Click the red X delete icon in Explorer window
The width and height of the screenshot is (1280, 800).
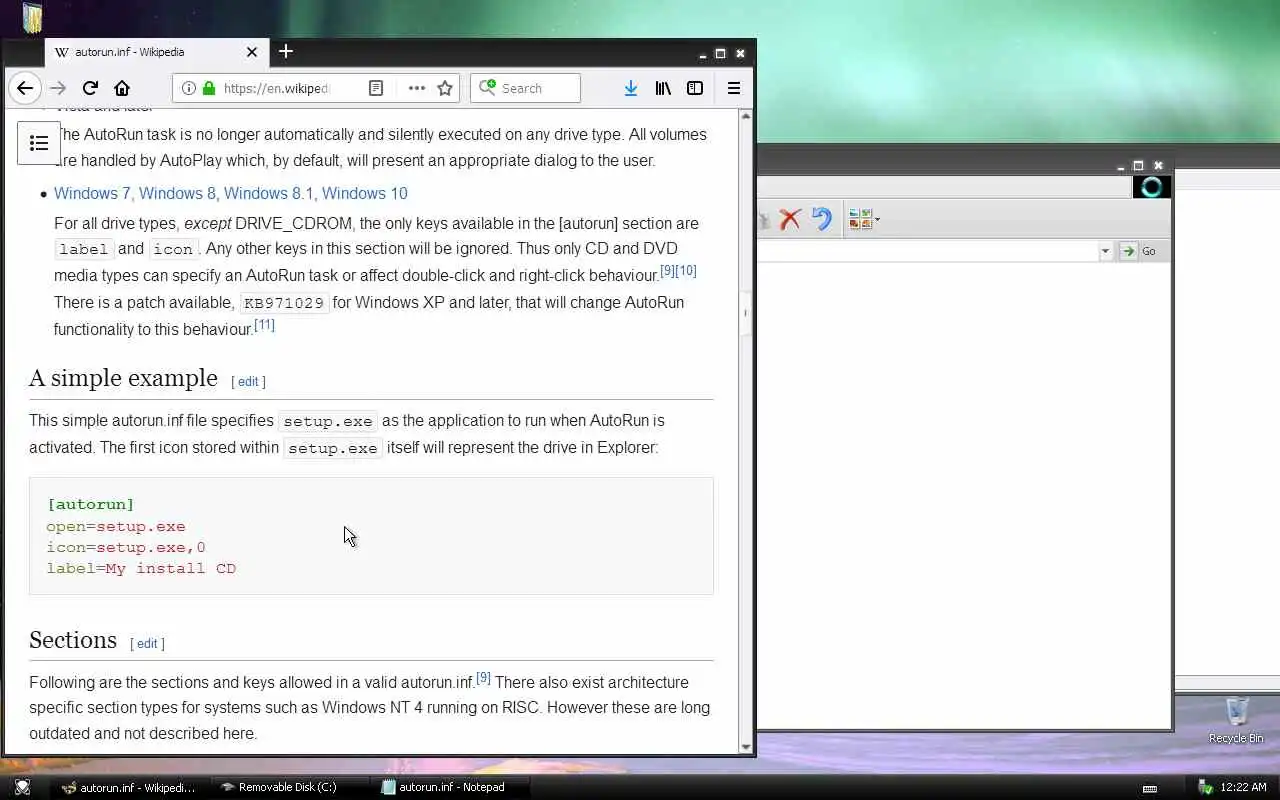click(790, 219)
